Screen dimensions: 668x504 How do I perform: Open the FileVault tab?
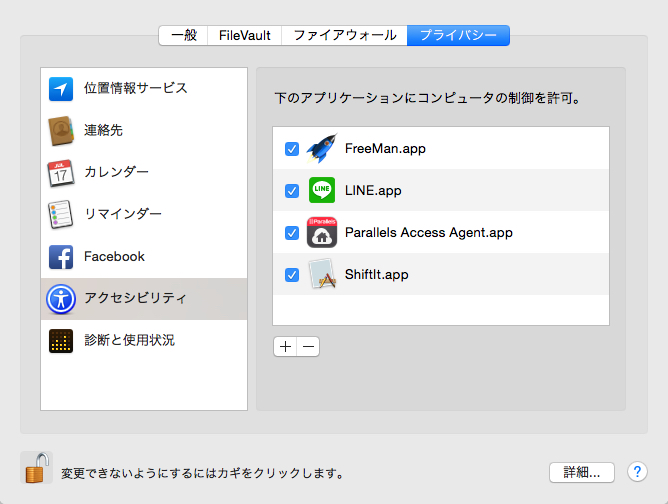pyautogui.click(x=245, y=35)
